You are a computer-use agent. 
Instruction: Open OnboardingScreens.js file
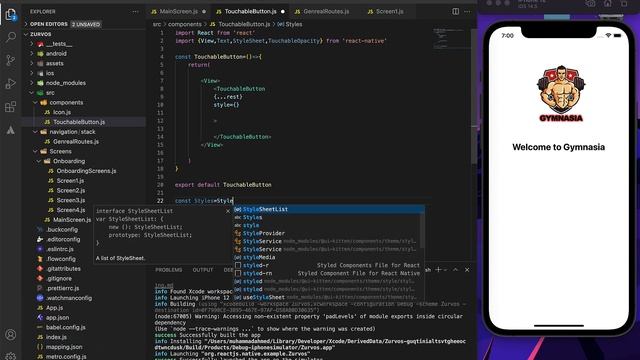pos(86,171)
